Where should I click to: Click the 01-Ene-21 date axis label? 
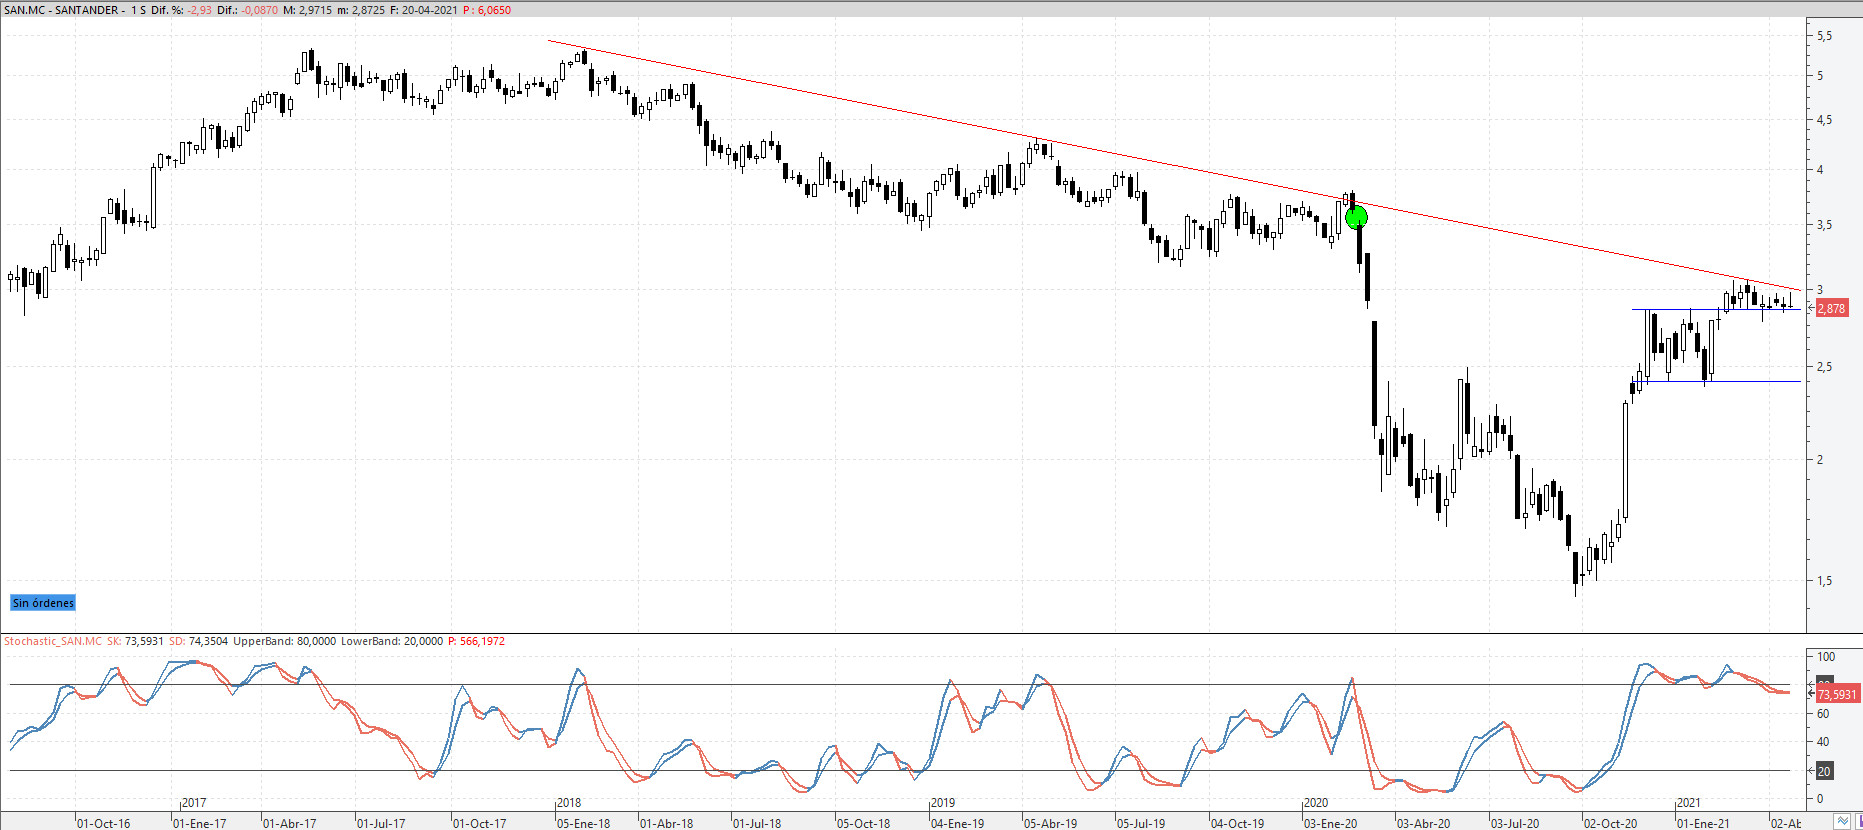[1703, 823]
